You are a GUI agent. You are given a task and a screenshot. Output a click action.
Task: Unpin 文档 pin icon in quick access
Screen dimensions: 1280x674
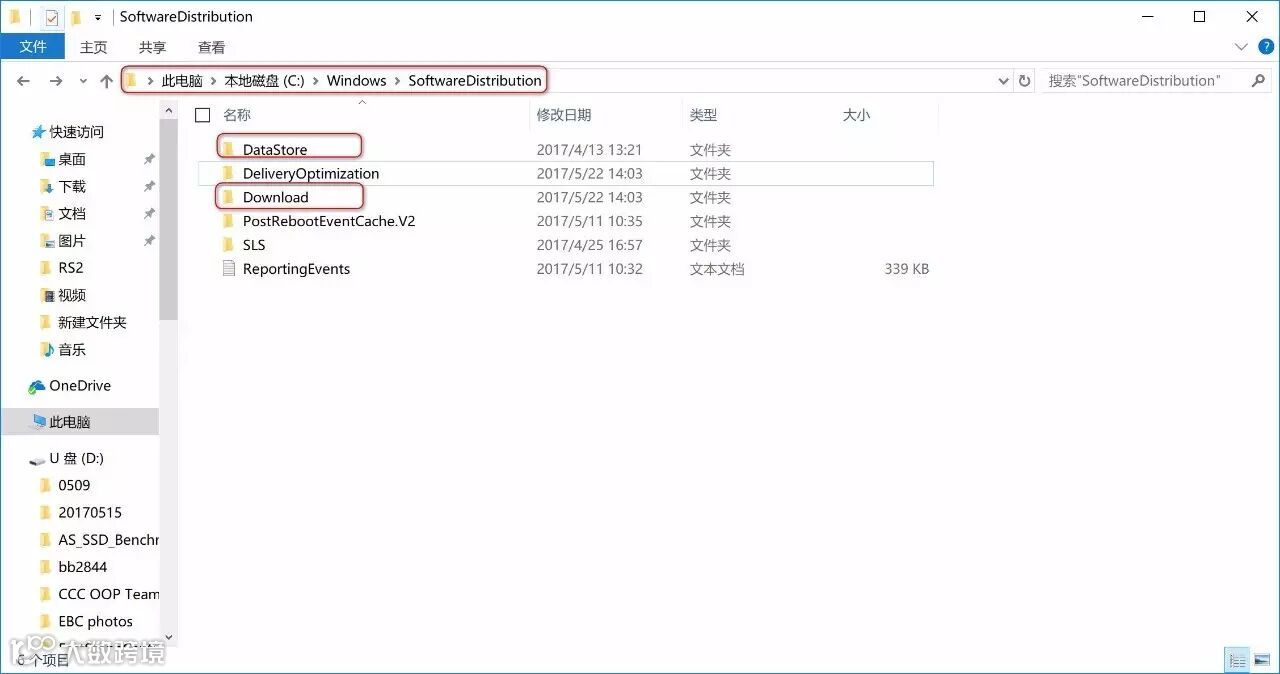click(149, 213)
